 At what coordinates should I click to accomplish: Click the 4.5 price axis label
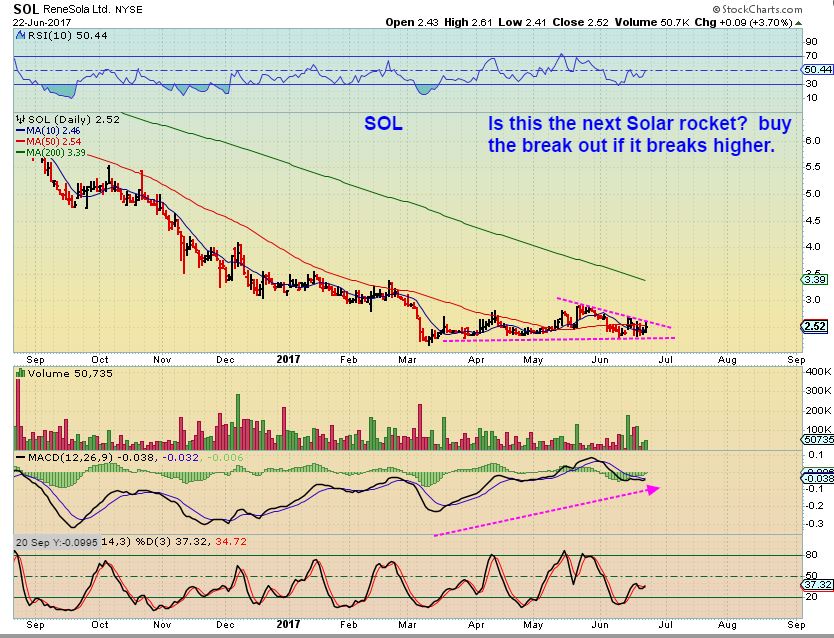(x=813, y=220)
